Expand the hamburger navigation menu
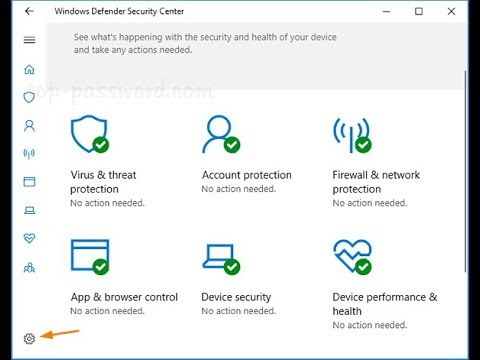 29,40
